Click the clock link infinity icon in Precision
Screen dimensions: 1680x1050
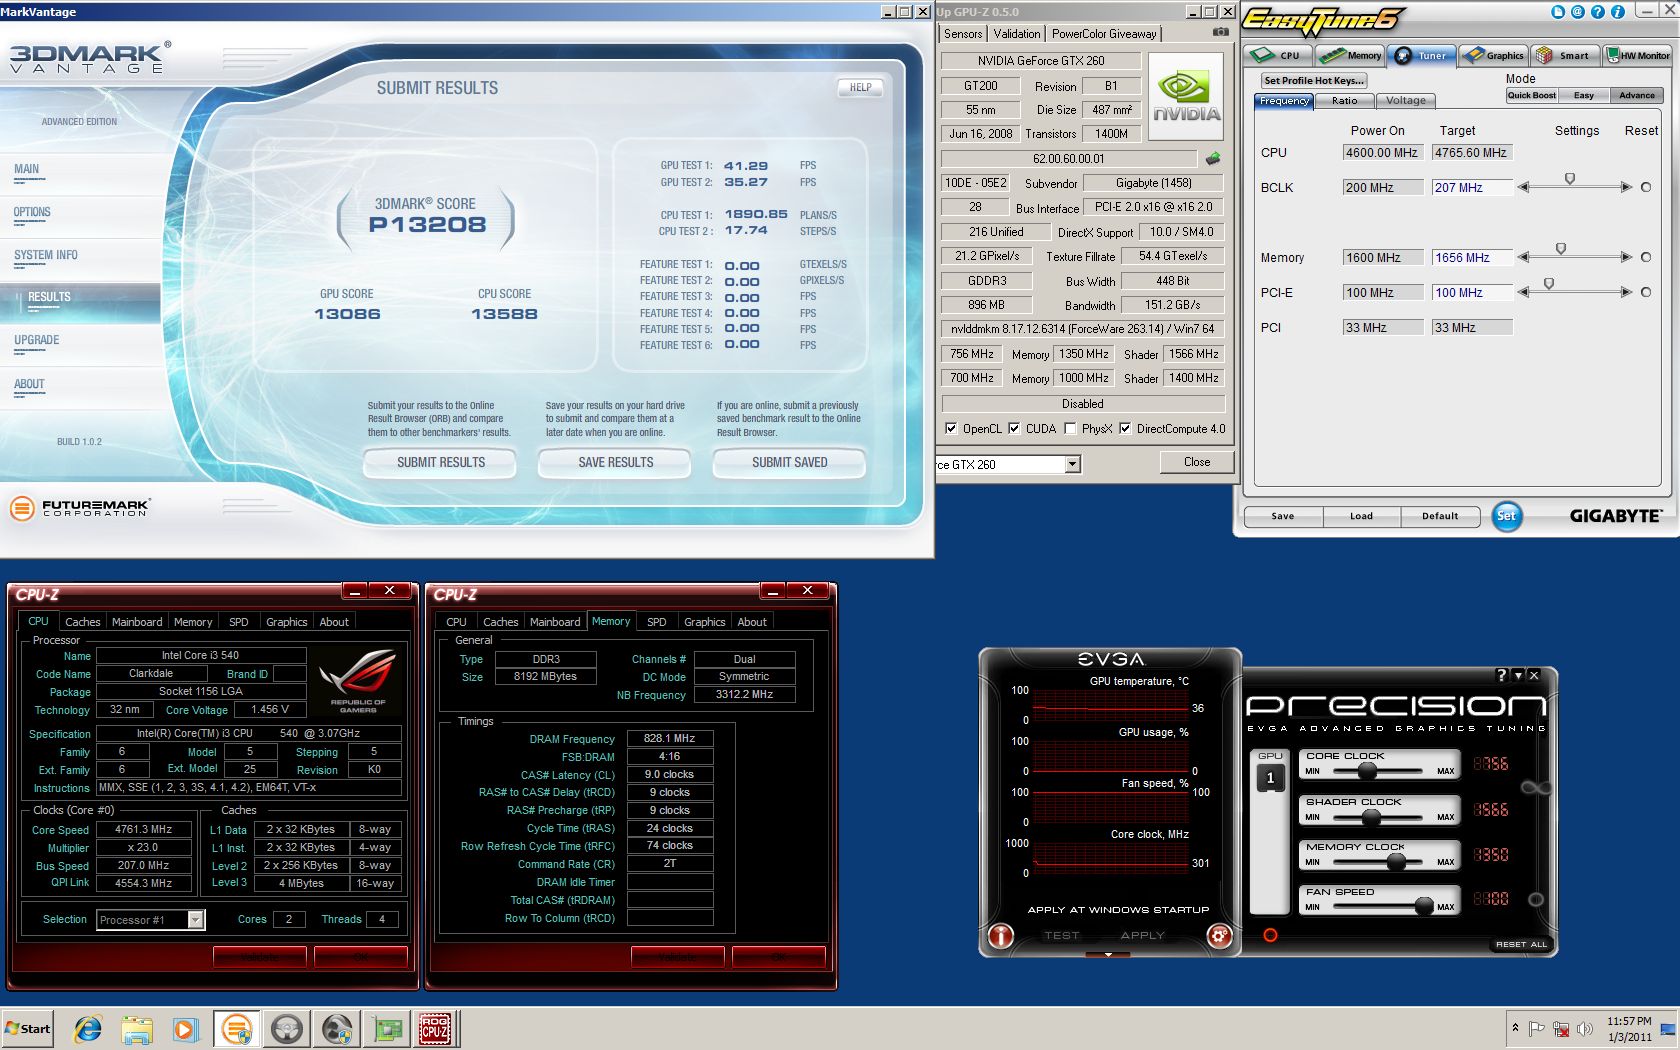click(1535, 788)
